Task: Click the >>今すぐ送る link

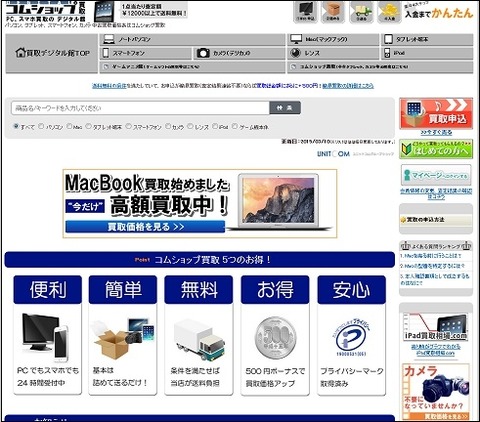Action: click(x=436, y=133)
